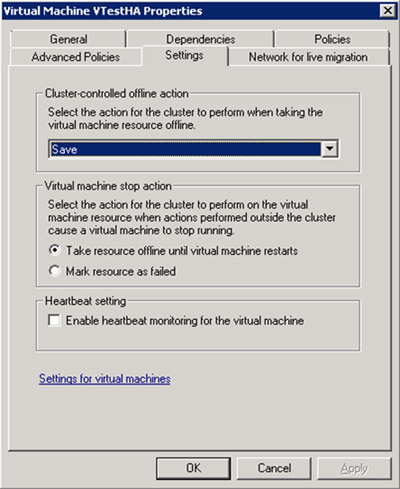Click the greyed-out Apply button
The width and height of the screenshot is (400, 489).
(x=354, y=468)
